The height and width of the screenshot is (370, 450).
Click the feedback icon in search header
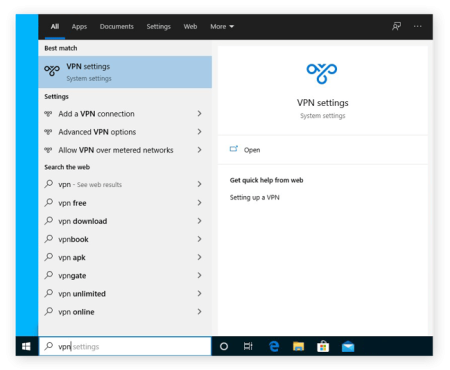tap(396, 26)
